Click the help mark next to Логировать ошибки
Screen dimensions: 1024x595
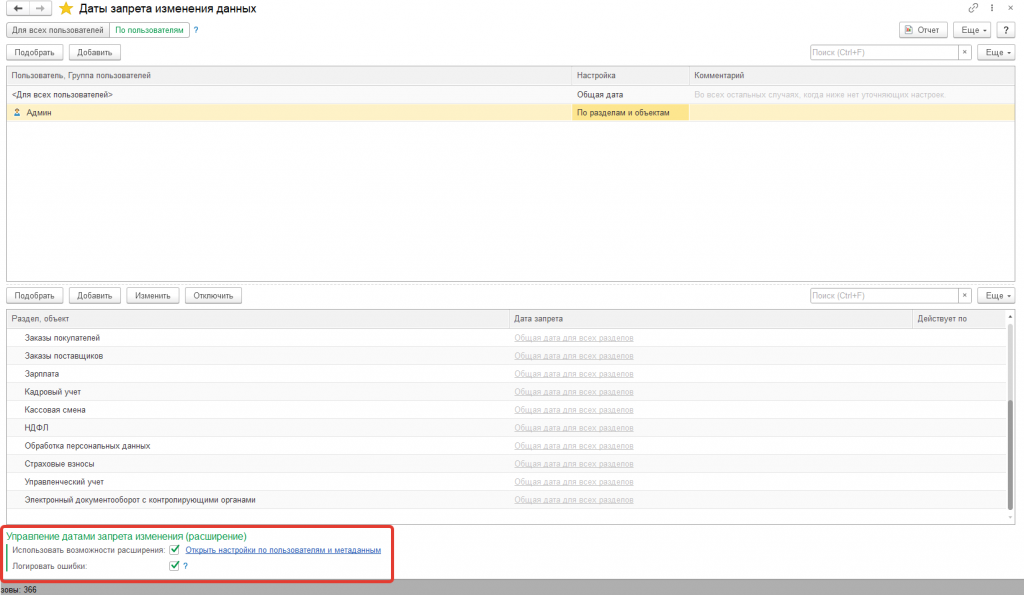point(185,566)
